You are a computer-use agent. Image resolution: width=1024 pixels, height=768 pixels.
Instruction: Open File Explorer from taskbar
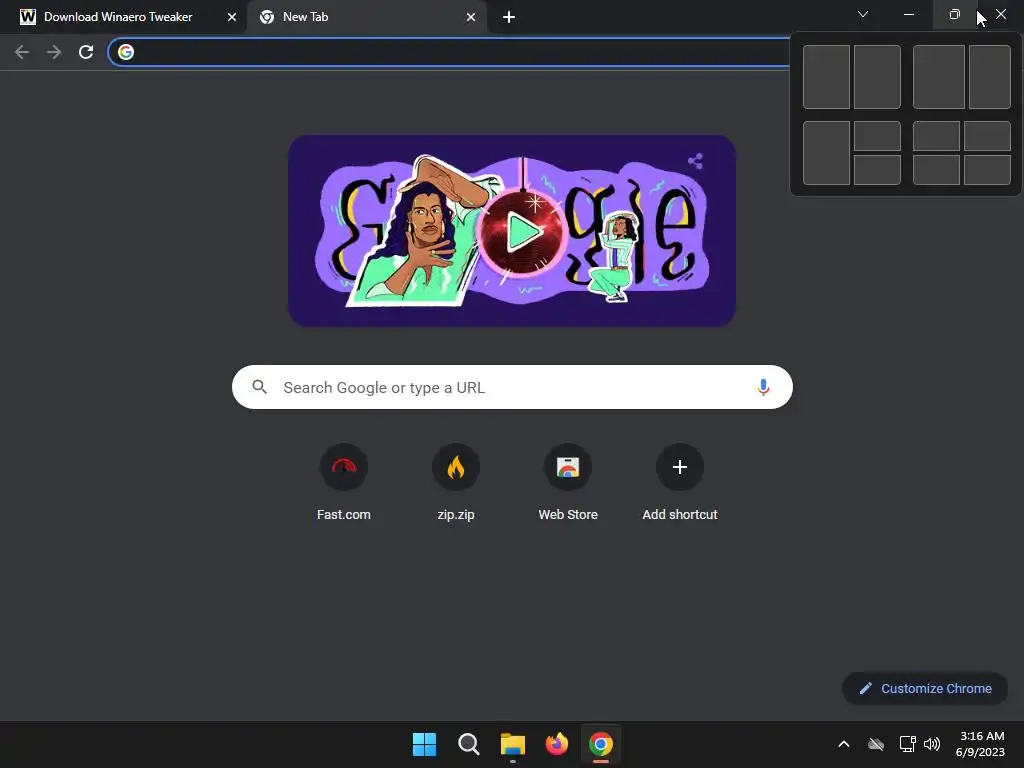(x=513, y=744)
